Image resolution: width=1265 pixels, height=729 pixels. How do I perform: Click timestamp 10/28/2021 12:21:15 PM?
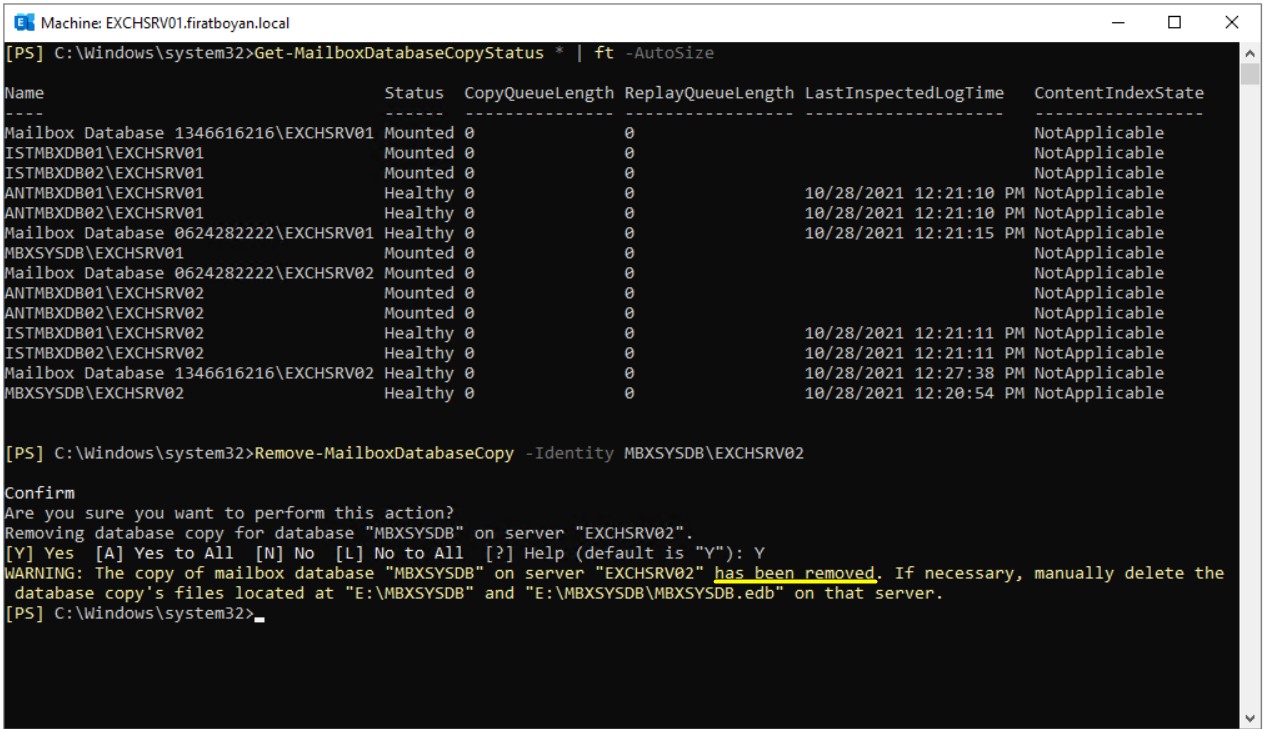[914, 233]
